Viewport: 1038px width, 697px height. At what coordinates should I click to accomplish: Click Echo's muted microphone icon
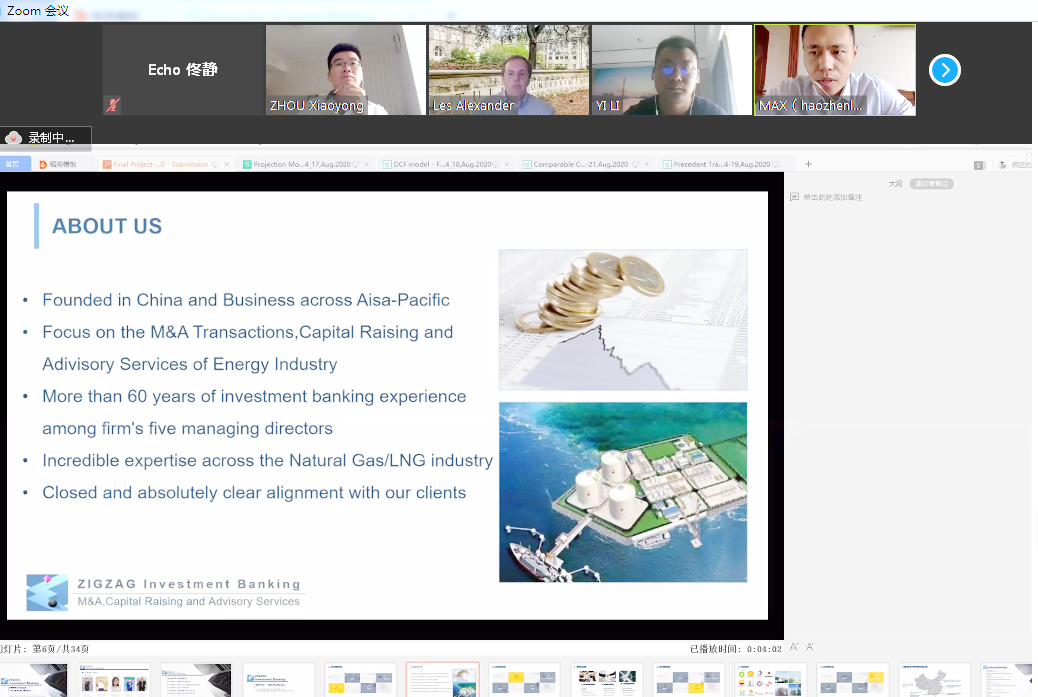112,104
